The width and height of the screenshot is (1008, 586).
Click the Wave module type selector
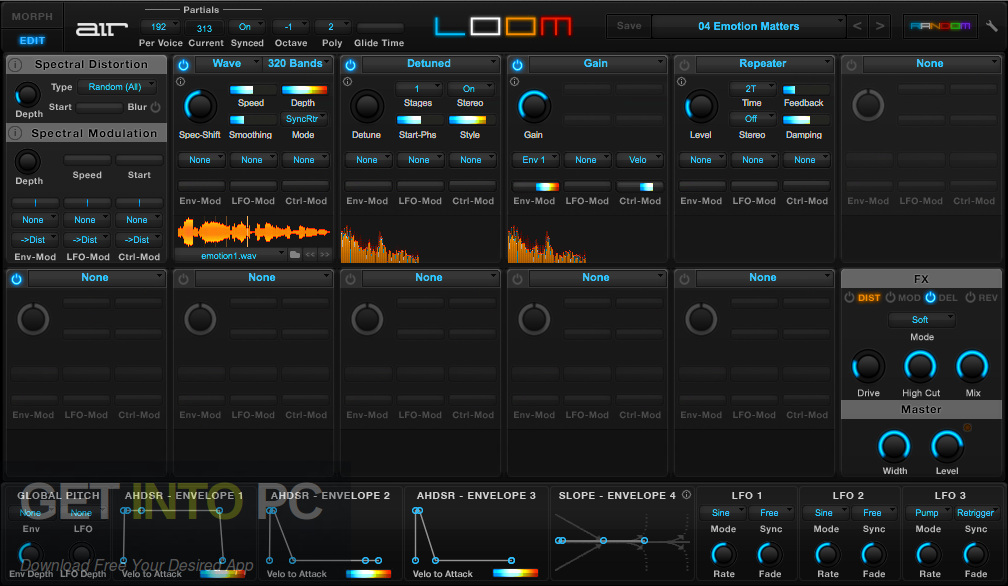coord(229,64)
